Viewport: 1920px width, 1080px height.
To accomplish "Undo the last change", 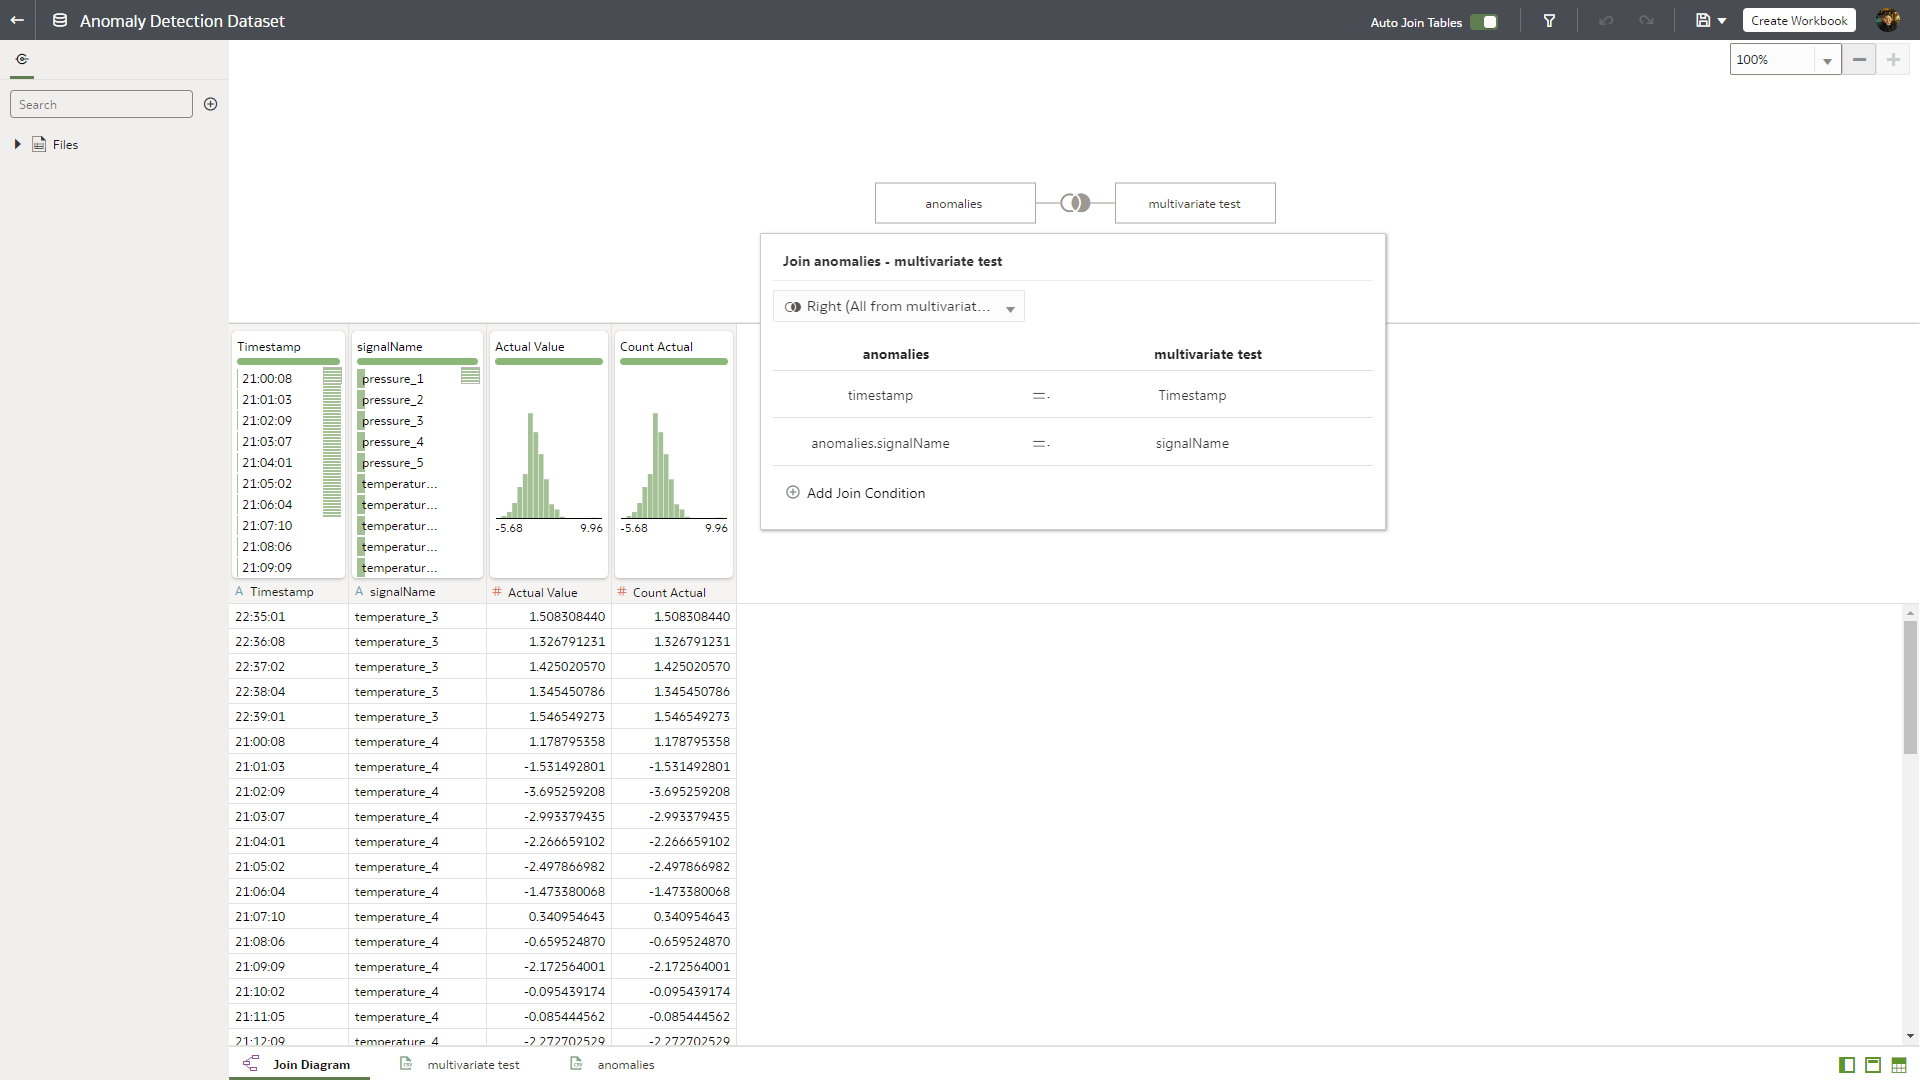I will (1605, 20).
